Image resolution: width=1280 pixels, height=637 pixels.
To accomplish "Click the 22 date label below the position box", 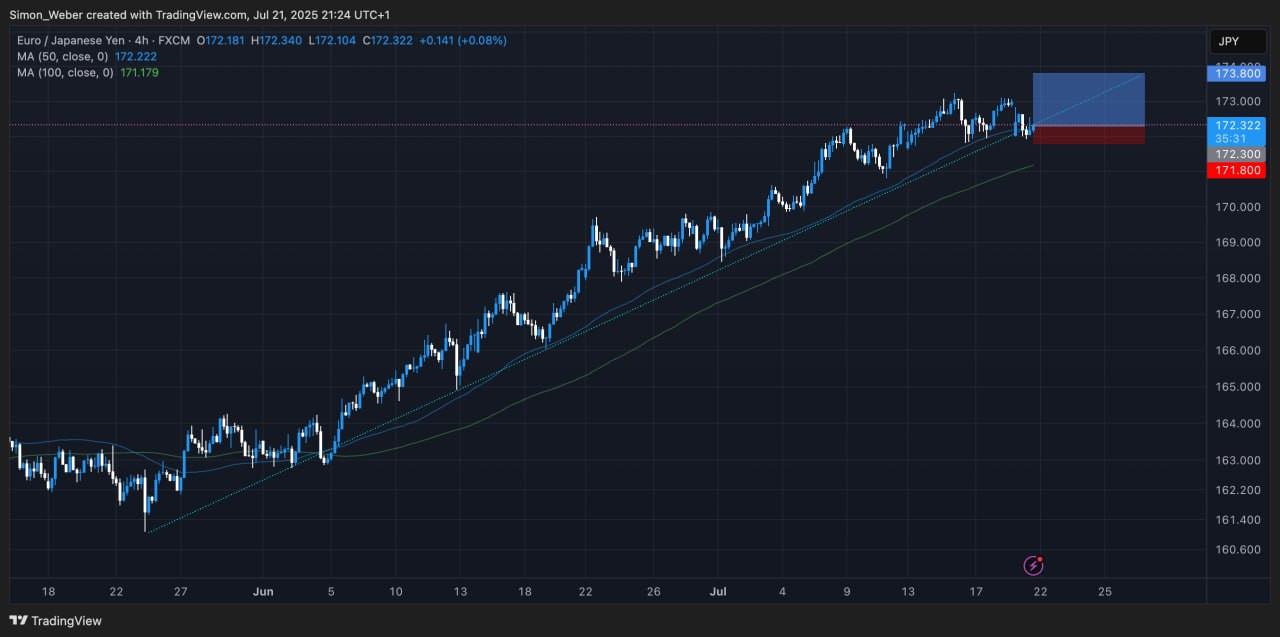I will tap(1040, 592).
